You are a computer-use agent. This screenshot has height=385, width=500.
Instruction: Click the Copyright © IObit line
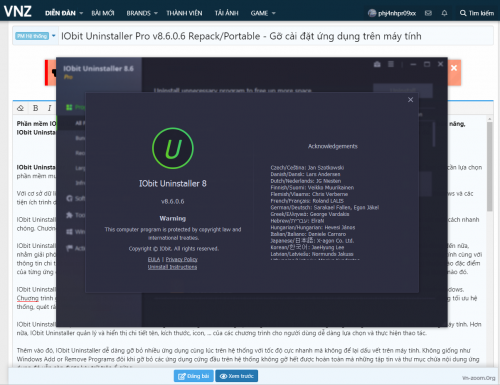[174, 249]
